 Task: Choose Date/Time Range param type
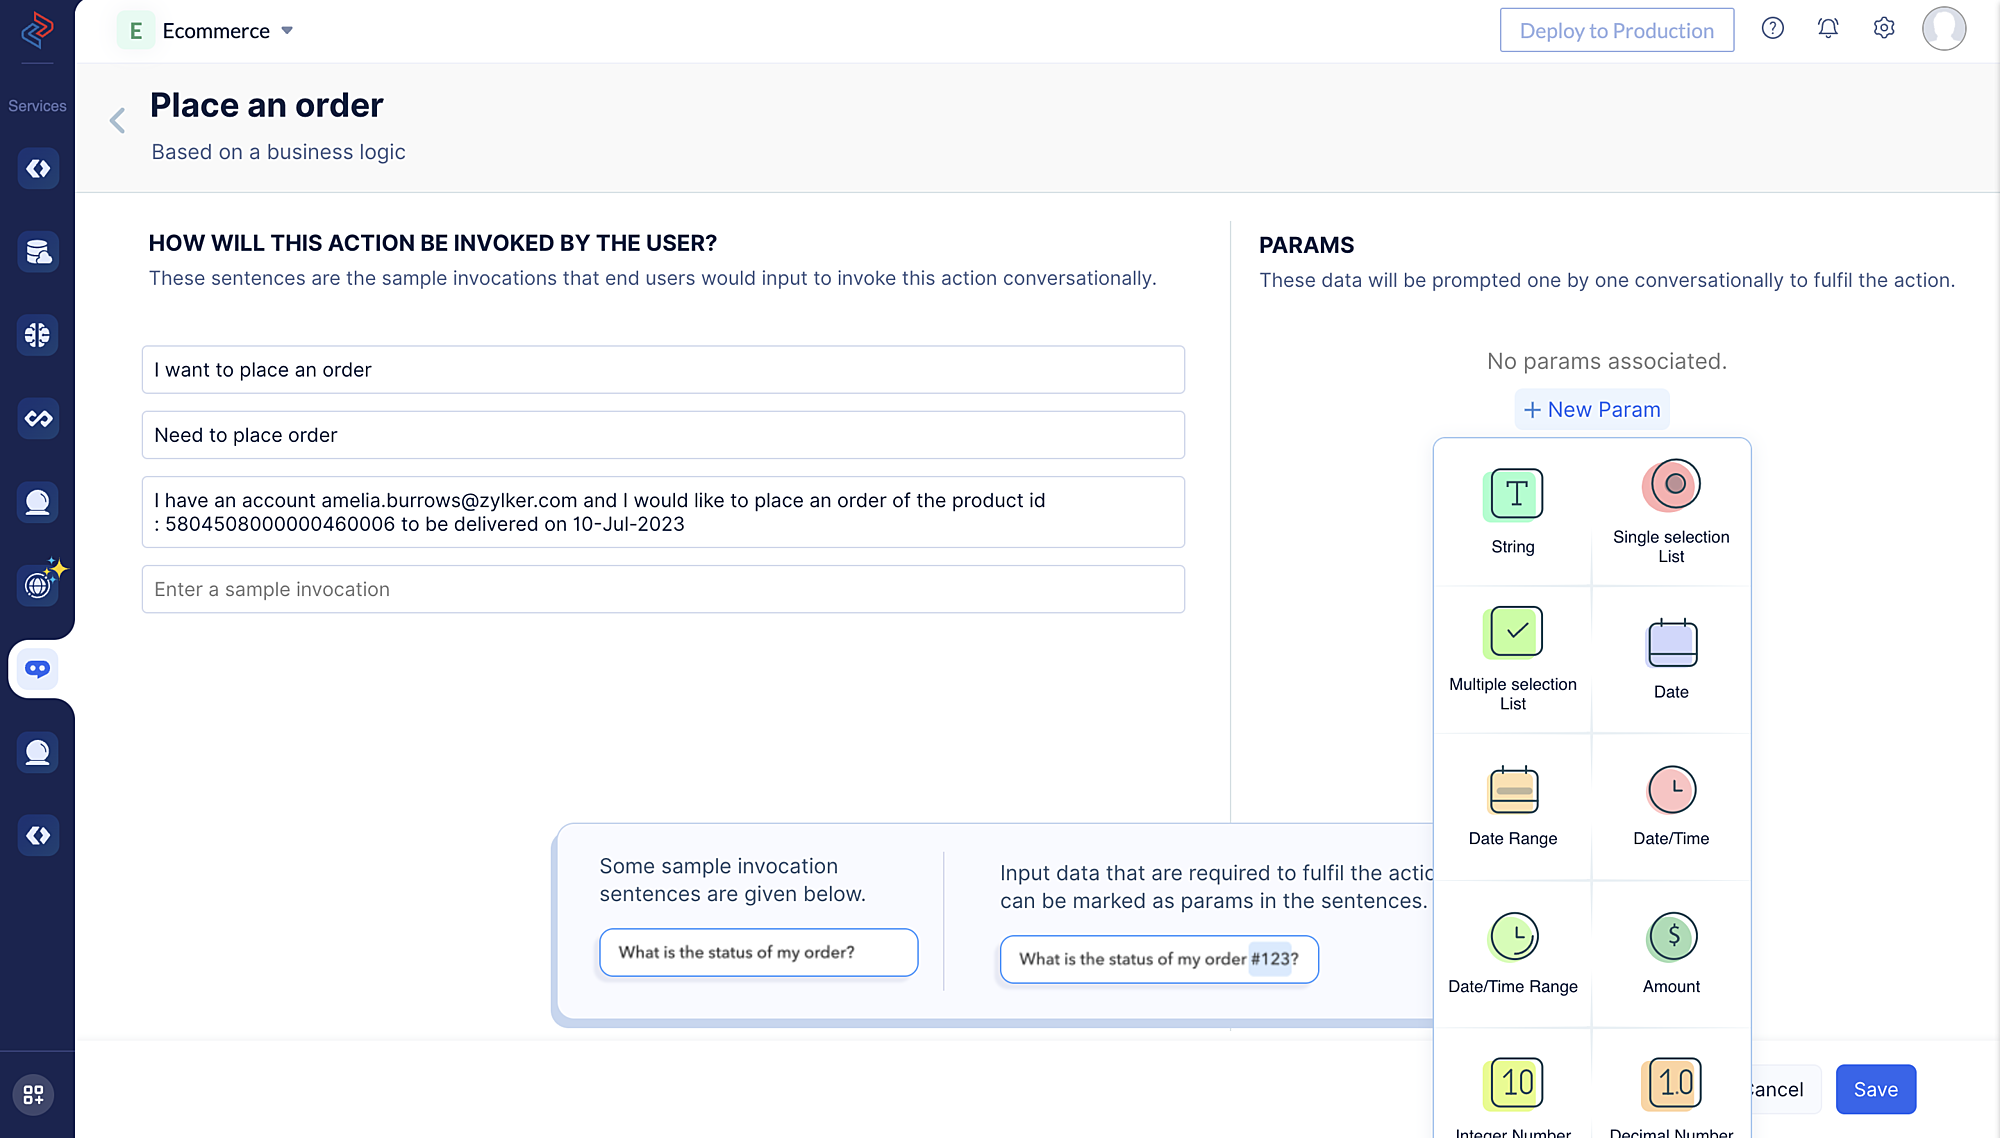[1512, 952]
